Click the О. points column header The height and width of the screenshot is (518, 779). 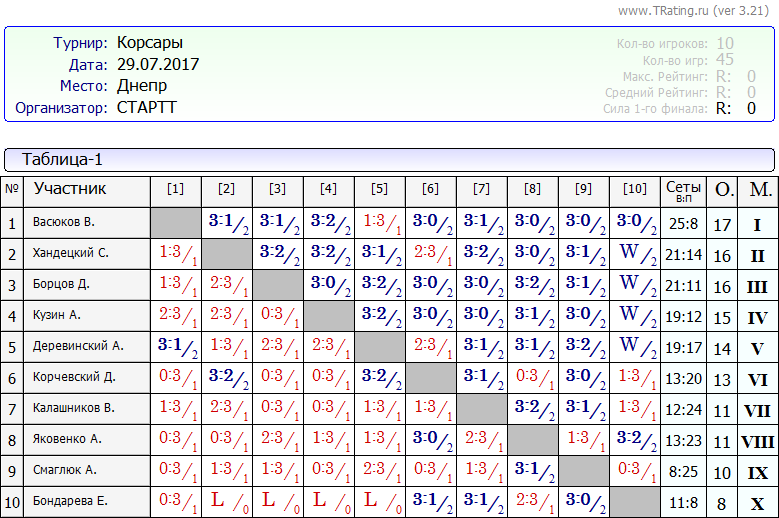[723, 189]
